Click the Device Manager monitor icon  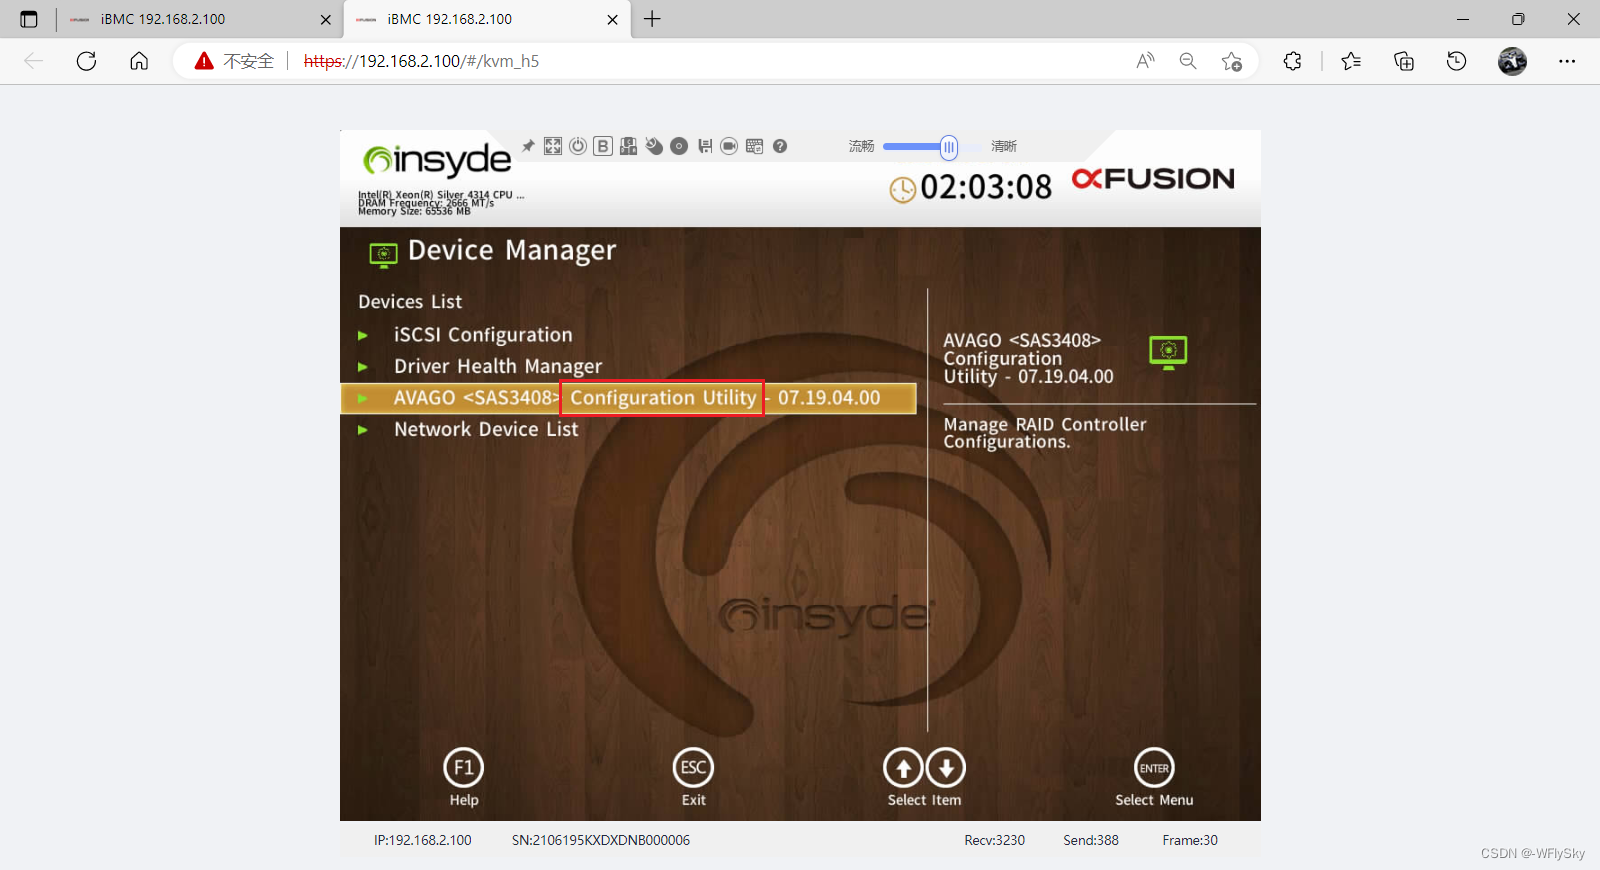tap(383, 255)
